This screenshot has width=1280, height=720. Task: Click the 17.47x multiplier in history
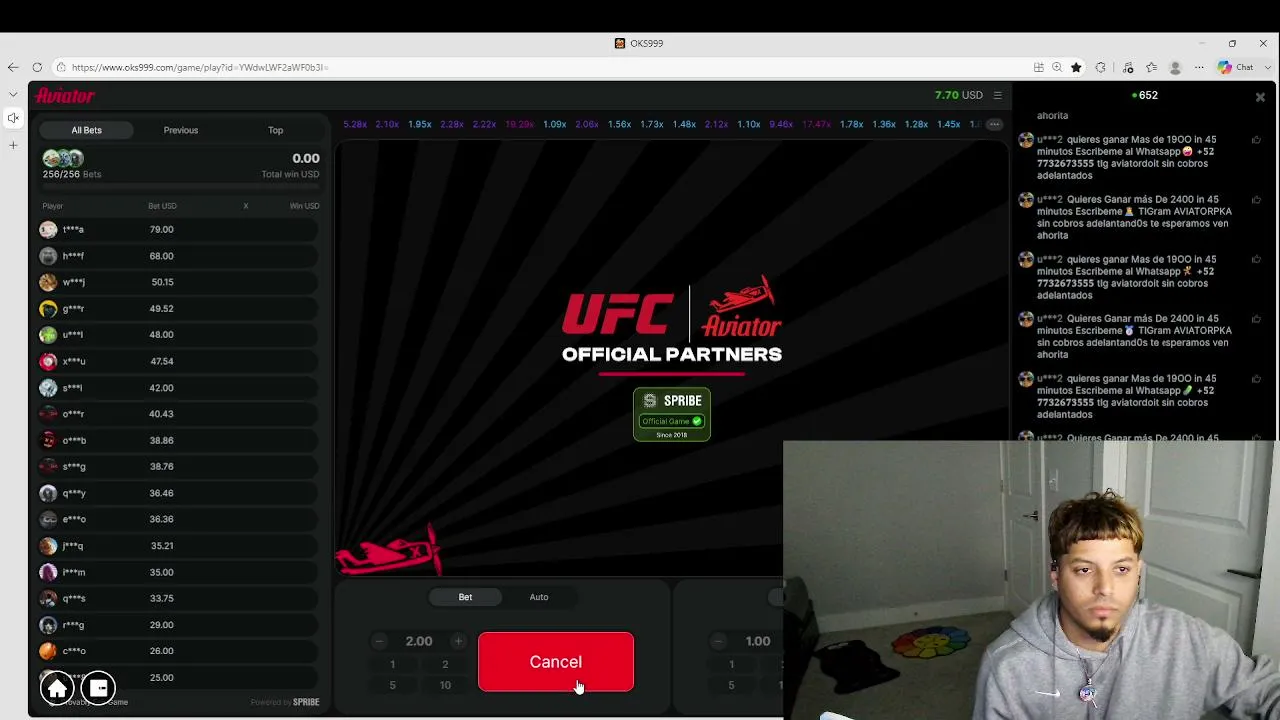pyautogui.click(x=816, y=124)
